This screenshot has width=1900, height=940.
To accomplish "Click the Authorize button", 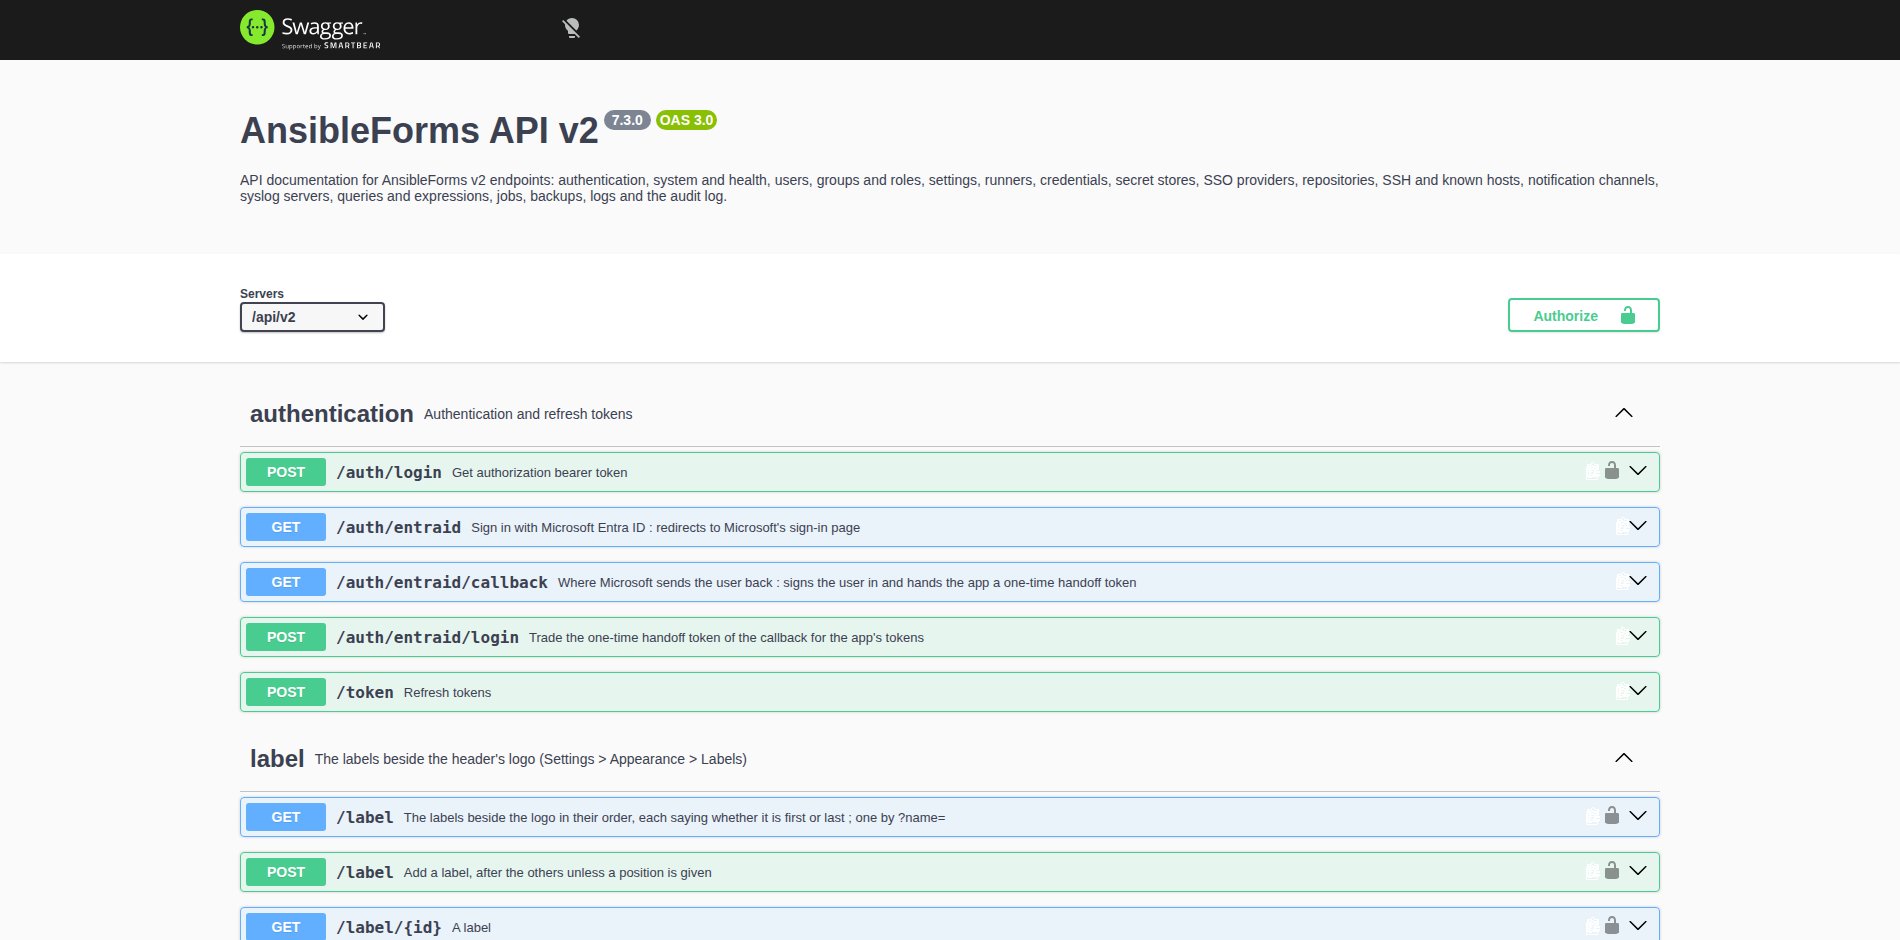I will [x=1584, y=315].
